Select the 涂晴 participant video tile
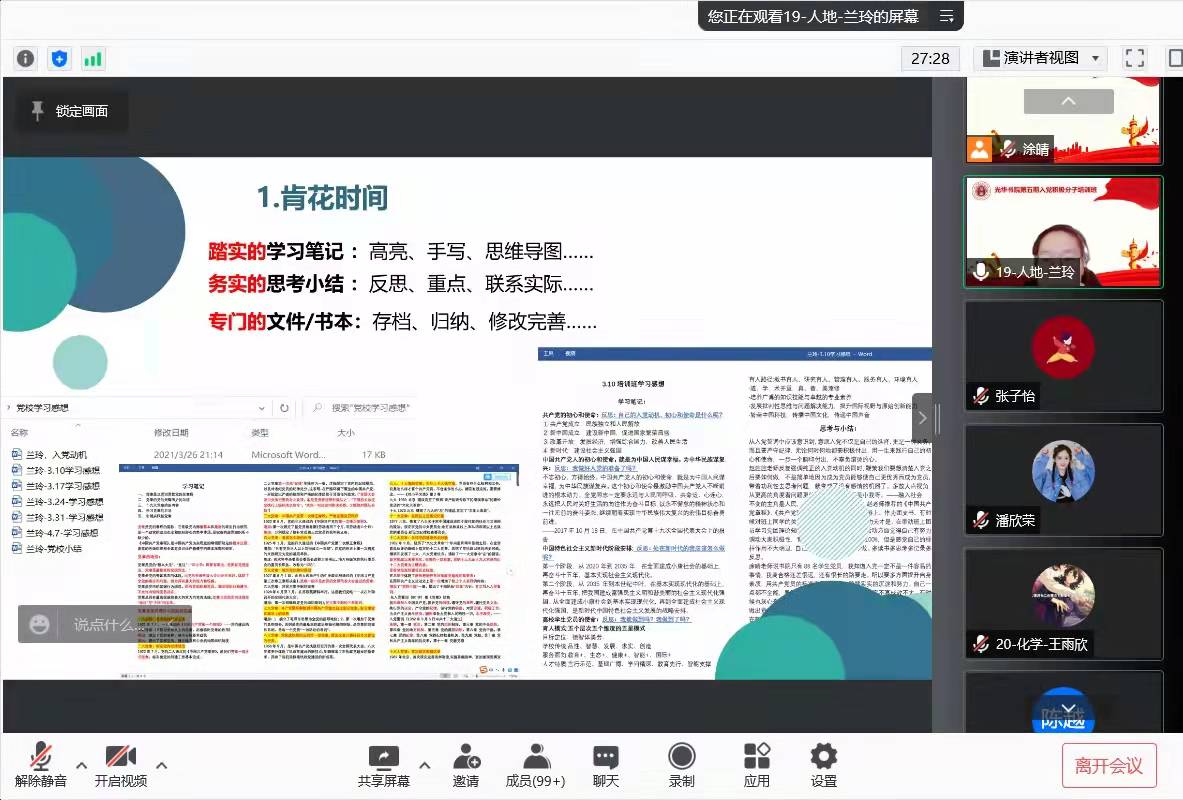1183x800 pixels. [x=1063, y=121]
